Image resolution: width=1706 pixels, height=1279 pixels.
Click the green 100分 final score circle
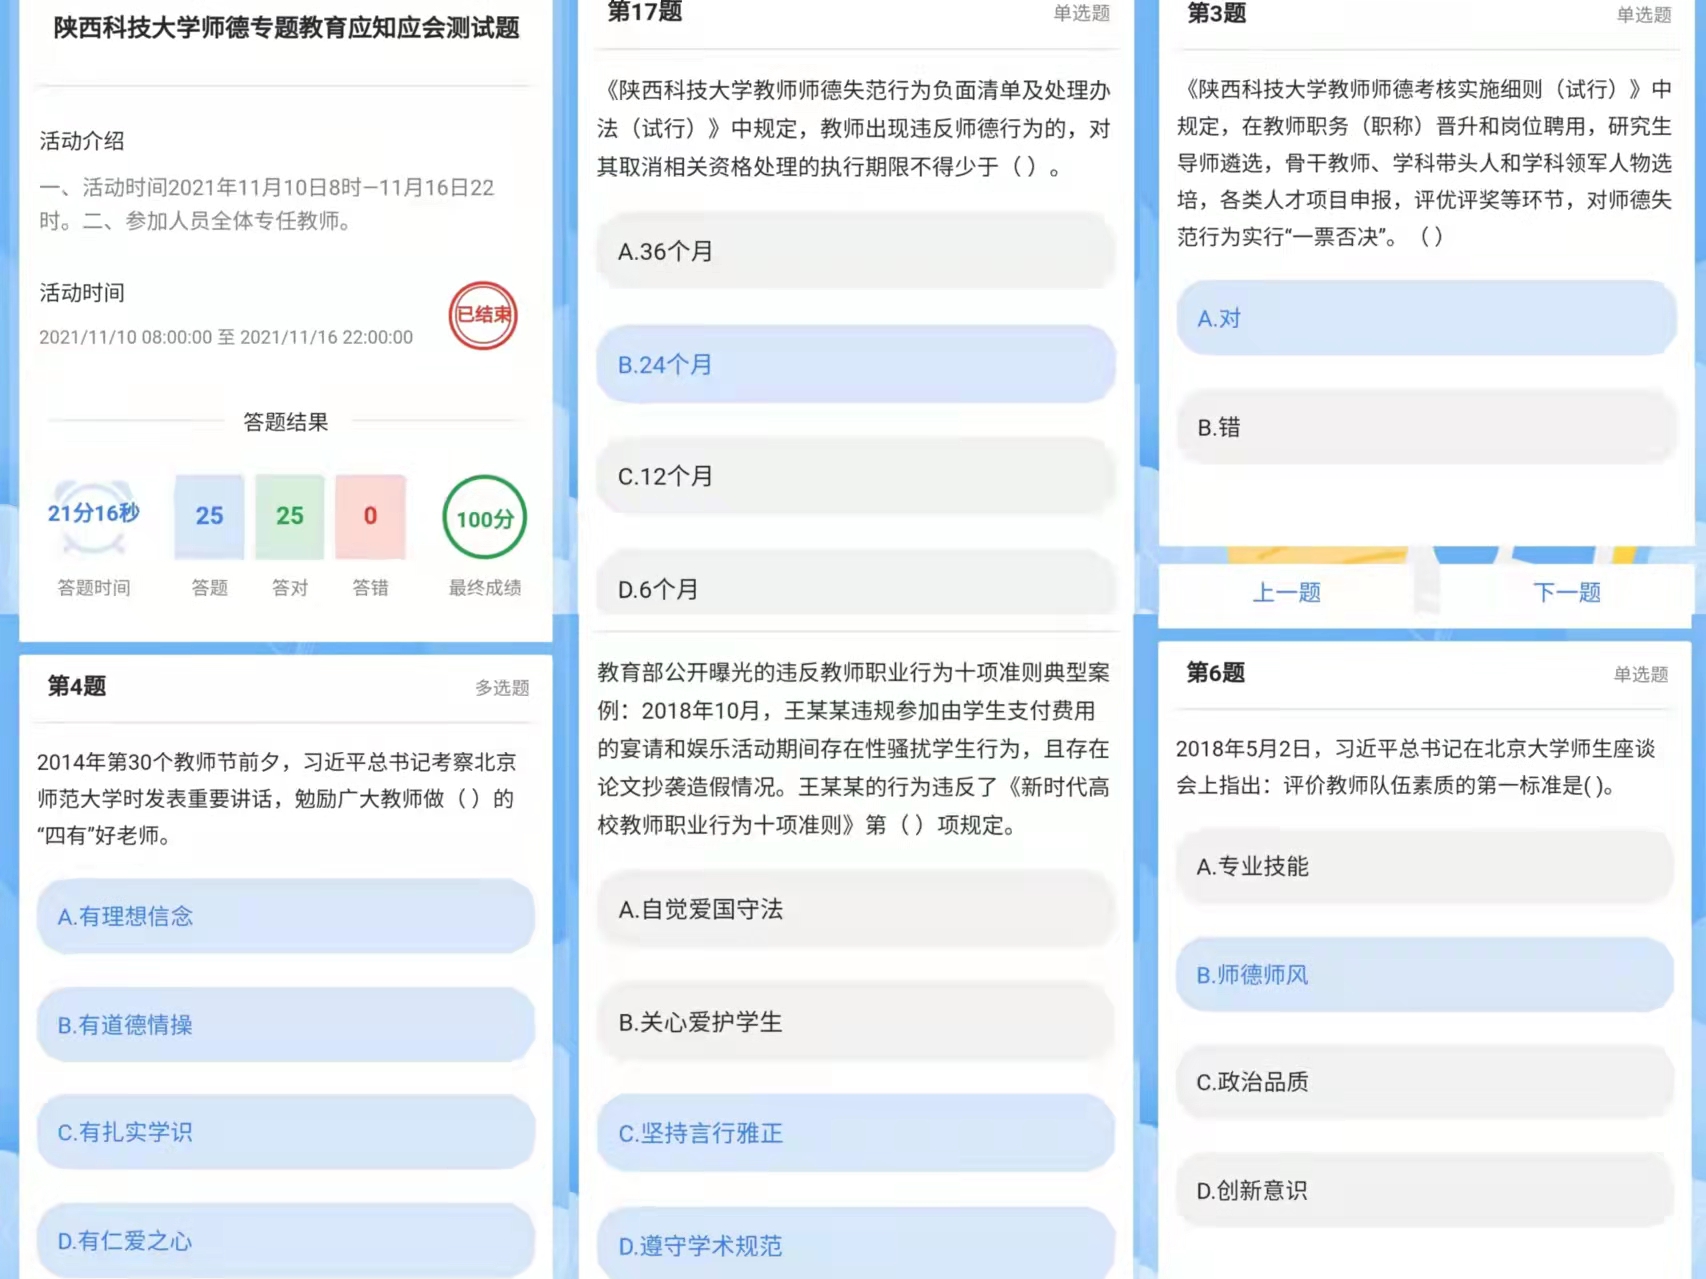pos(484,518)
